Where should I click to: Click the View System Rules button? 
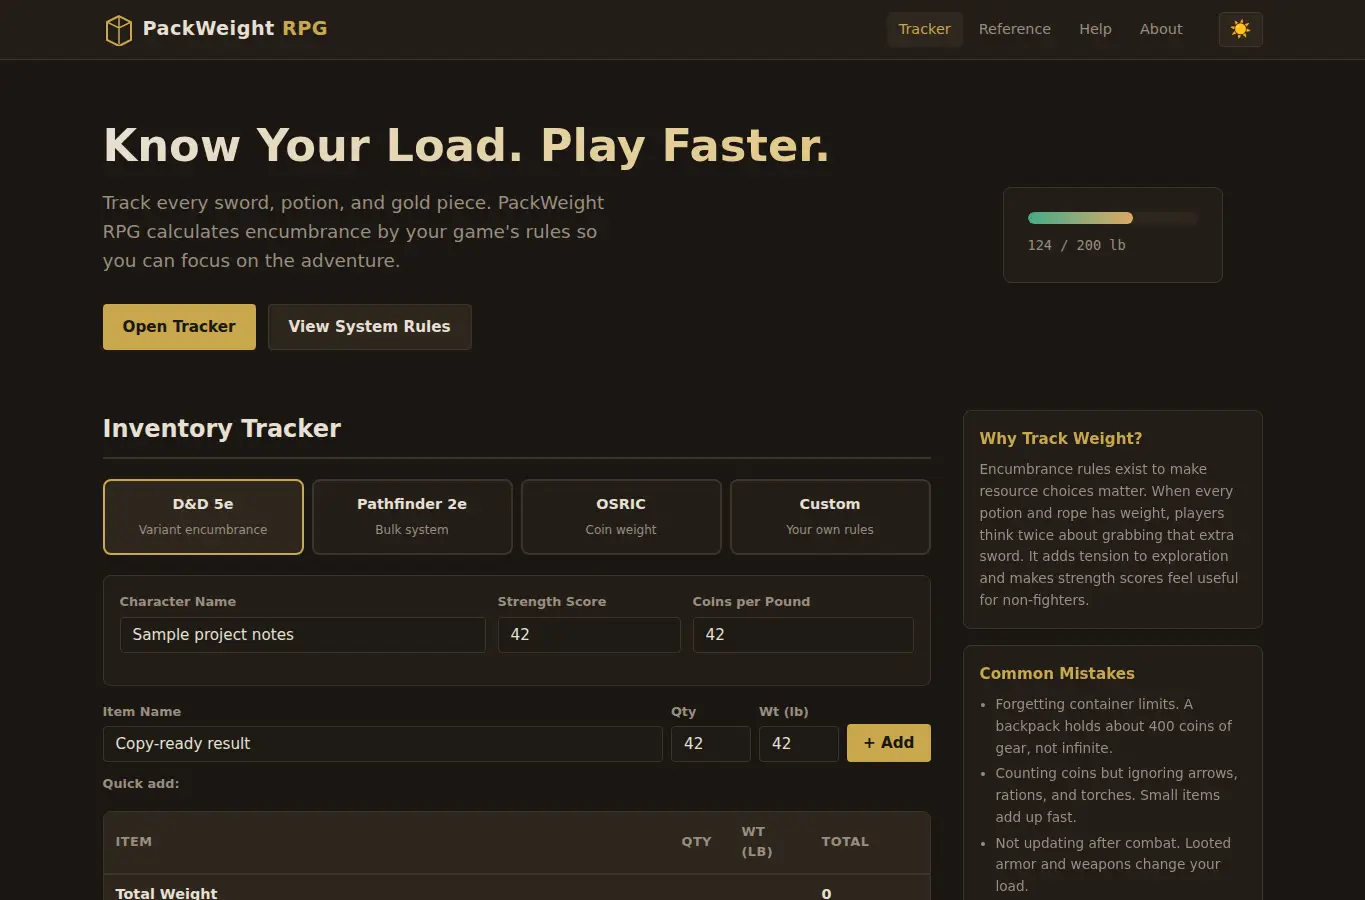pos(369,327)
